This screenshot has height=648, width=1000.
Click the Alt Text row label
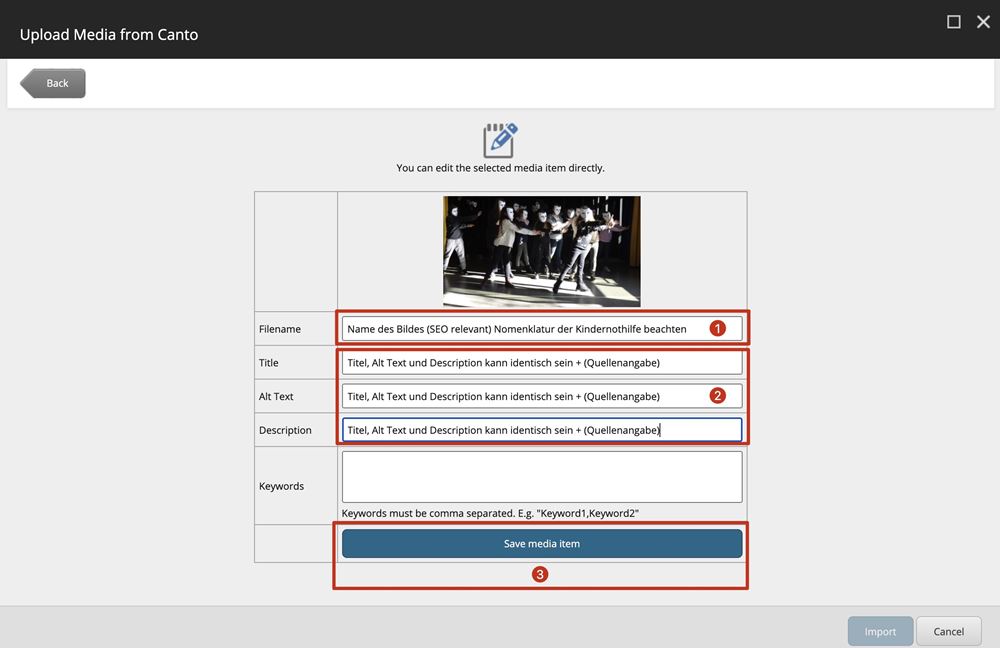click(x=277, y=397)
